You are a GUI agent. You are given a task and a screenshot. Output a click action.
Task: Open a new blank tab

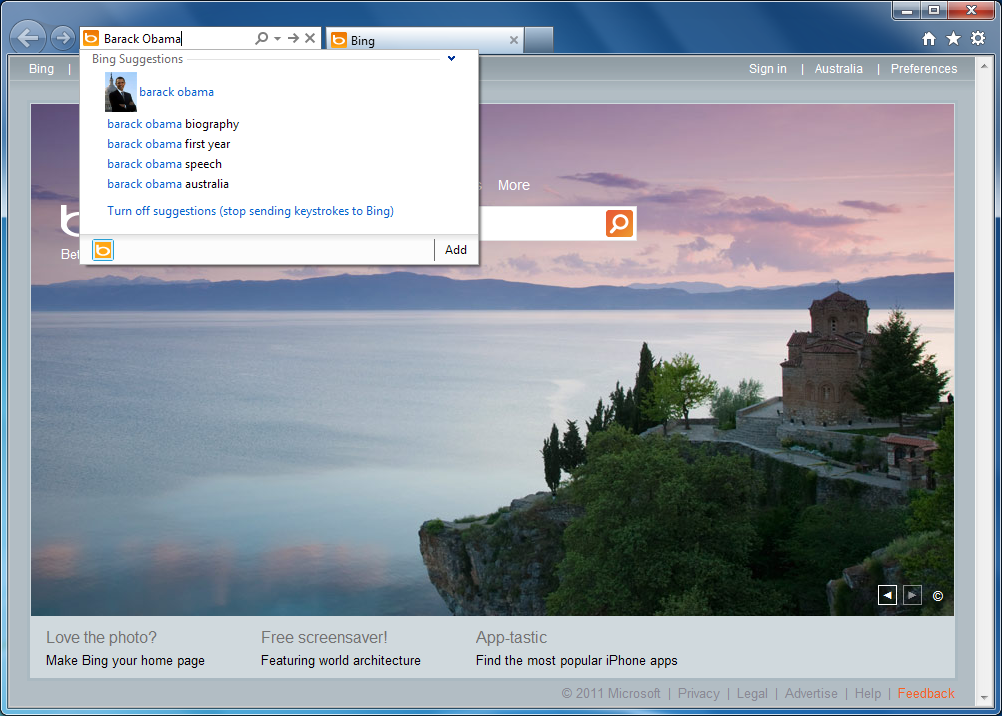[x=539, y=40]
